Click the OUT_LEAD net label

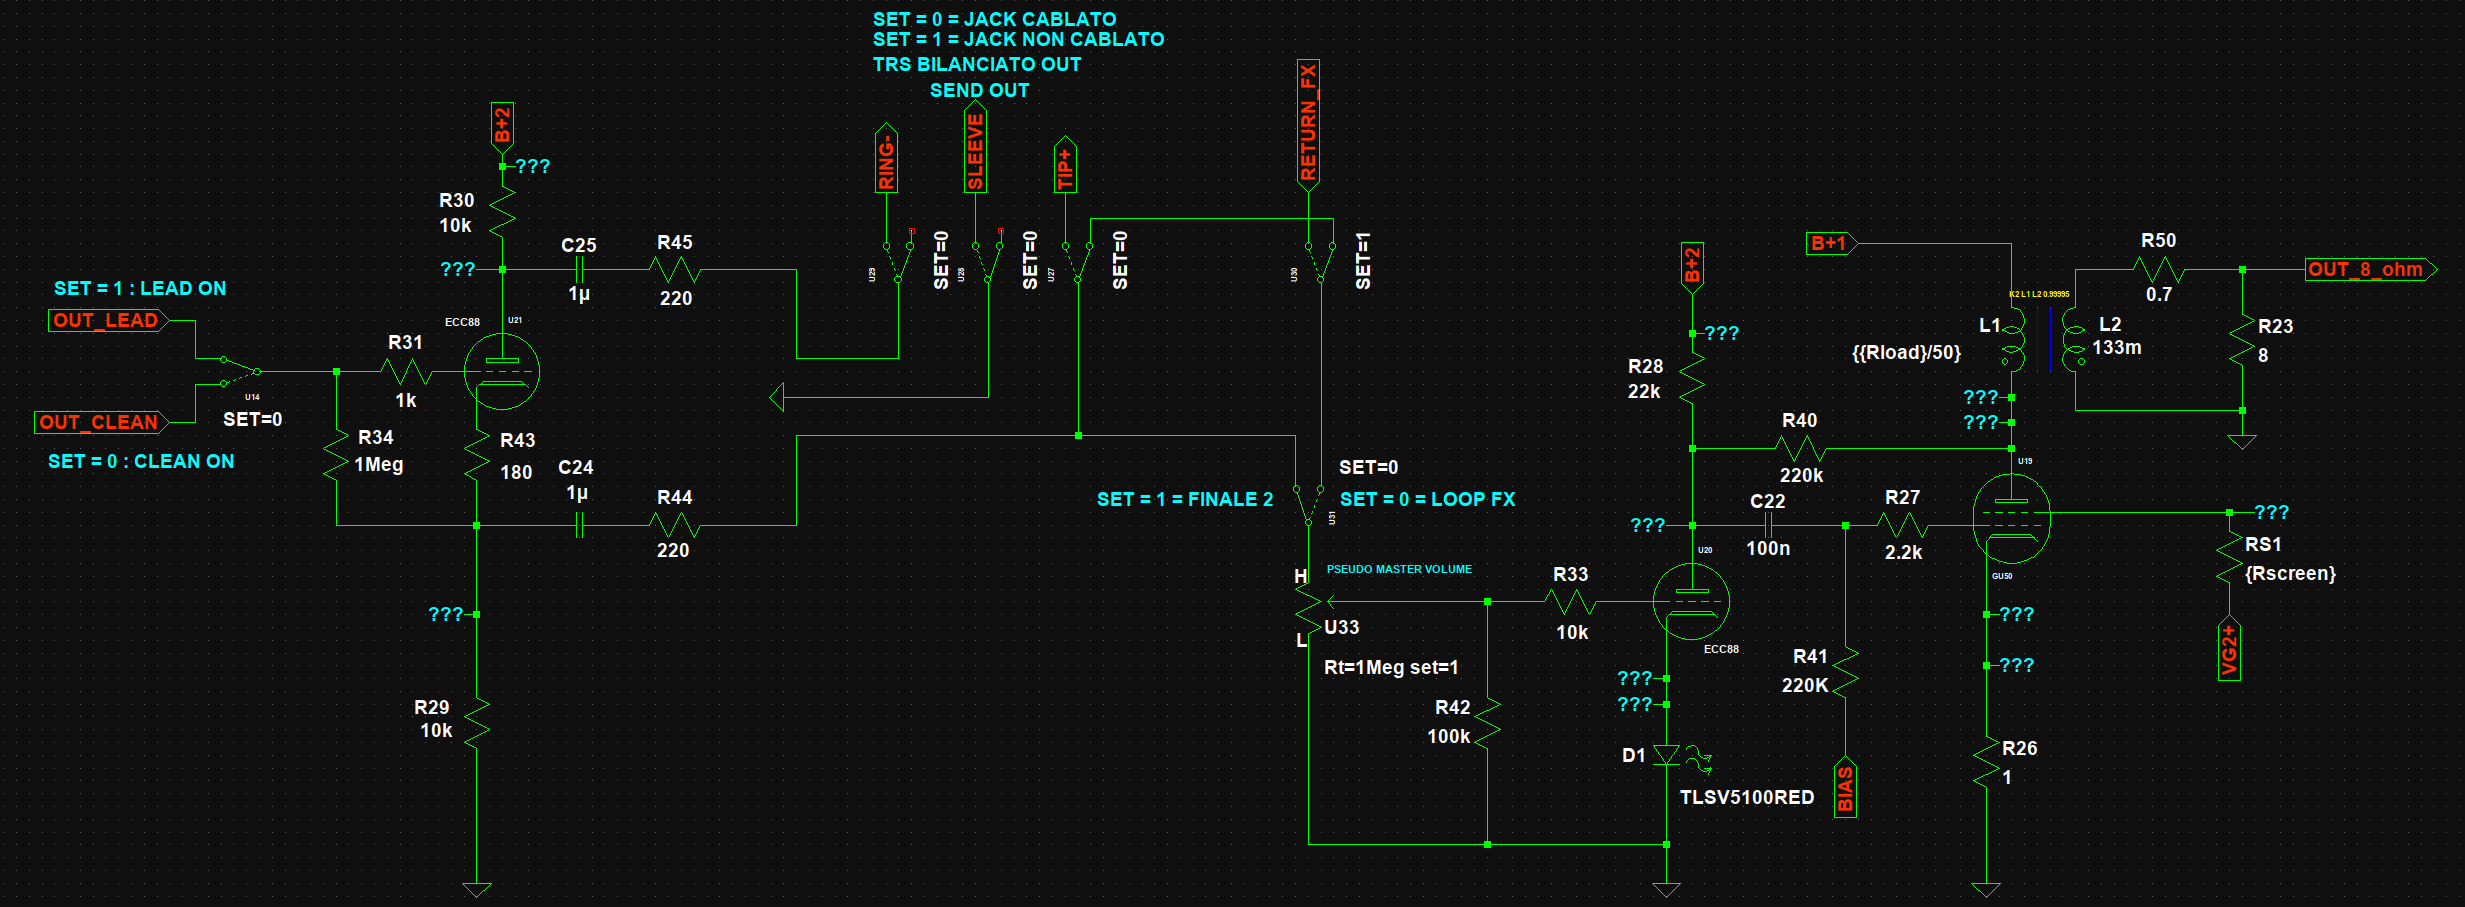[107, 321]
